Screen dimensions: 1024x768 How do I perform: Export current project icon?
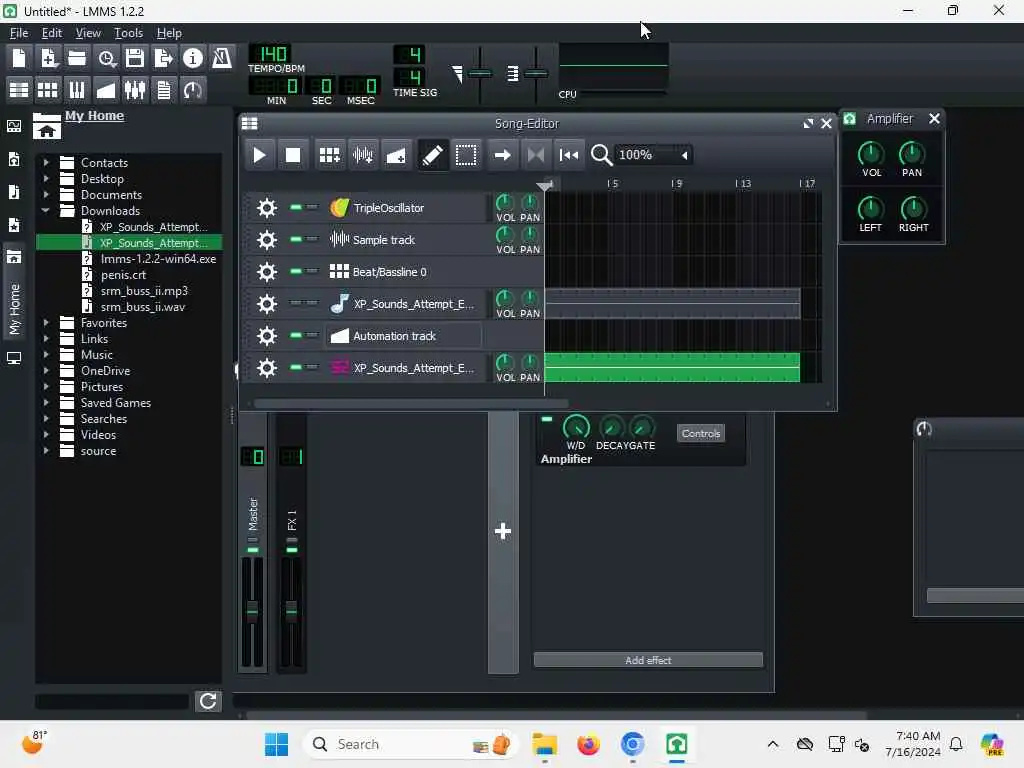point(163,58)
